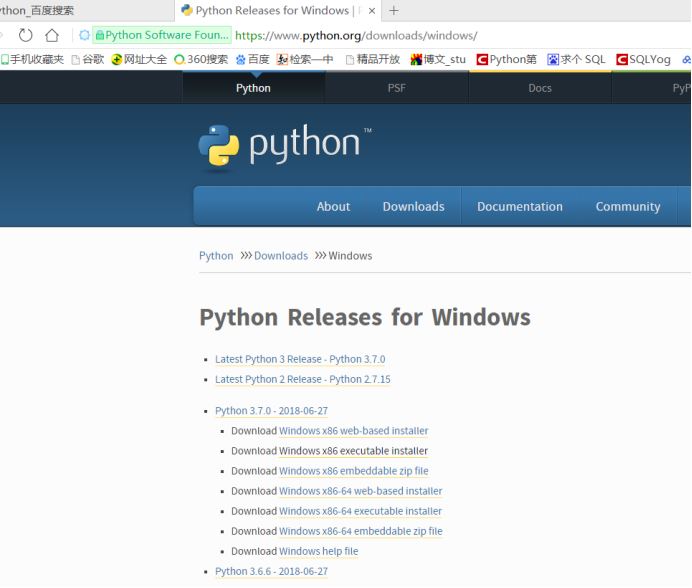Download Windows x86-64 executable installer
The image size is (692, 588).
(360, 511)
